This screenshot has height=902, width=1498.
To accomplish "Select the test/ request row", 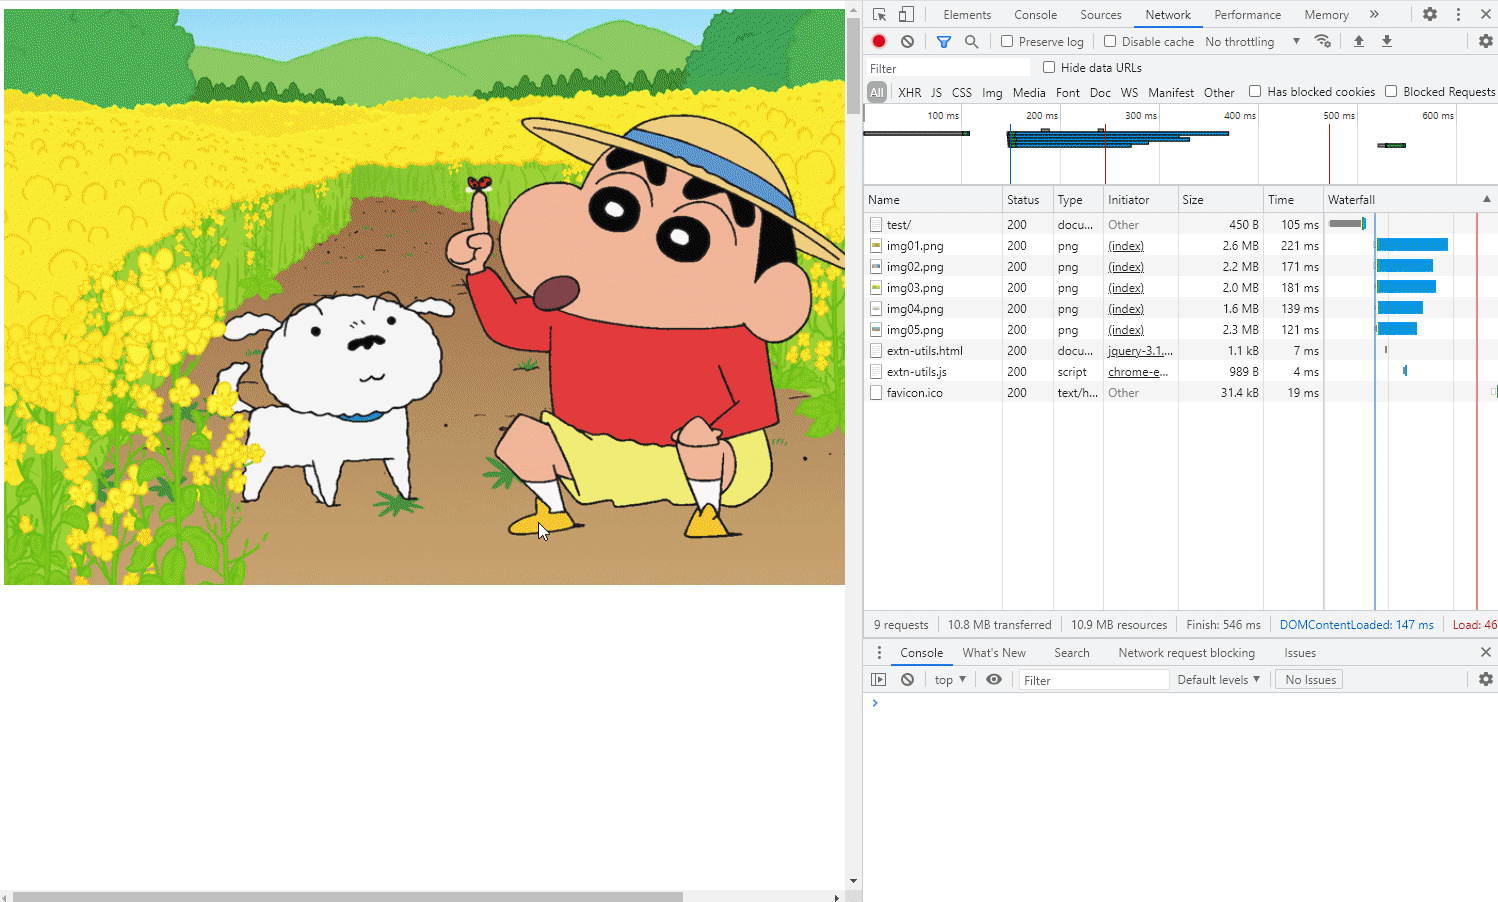I will pyautogui.click(x=1180, y=224).
